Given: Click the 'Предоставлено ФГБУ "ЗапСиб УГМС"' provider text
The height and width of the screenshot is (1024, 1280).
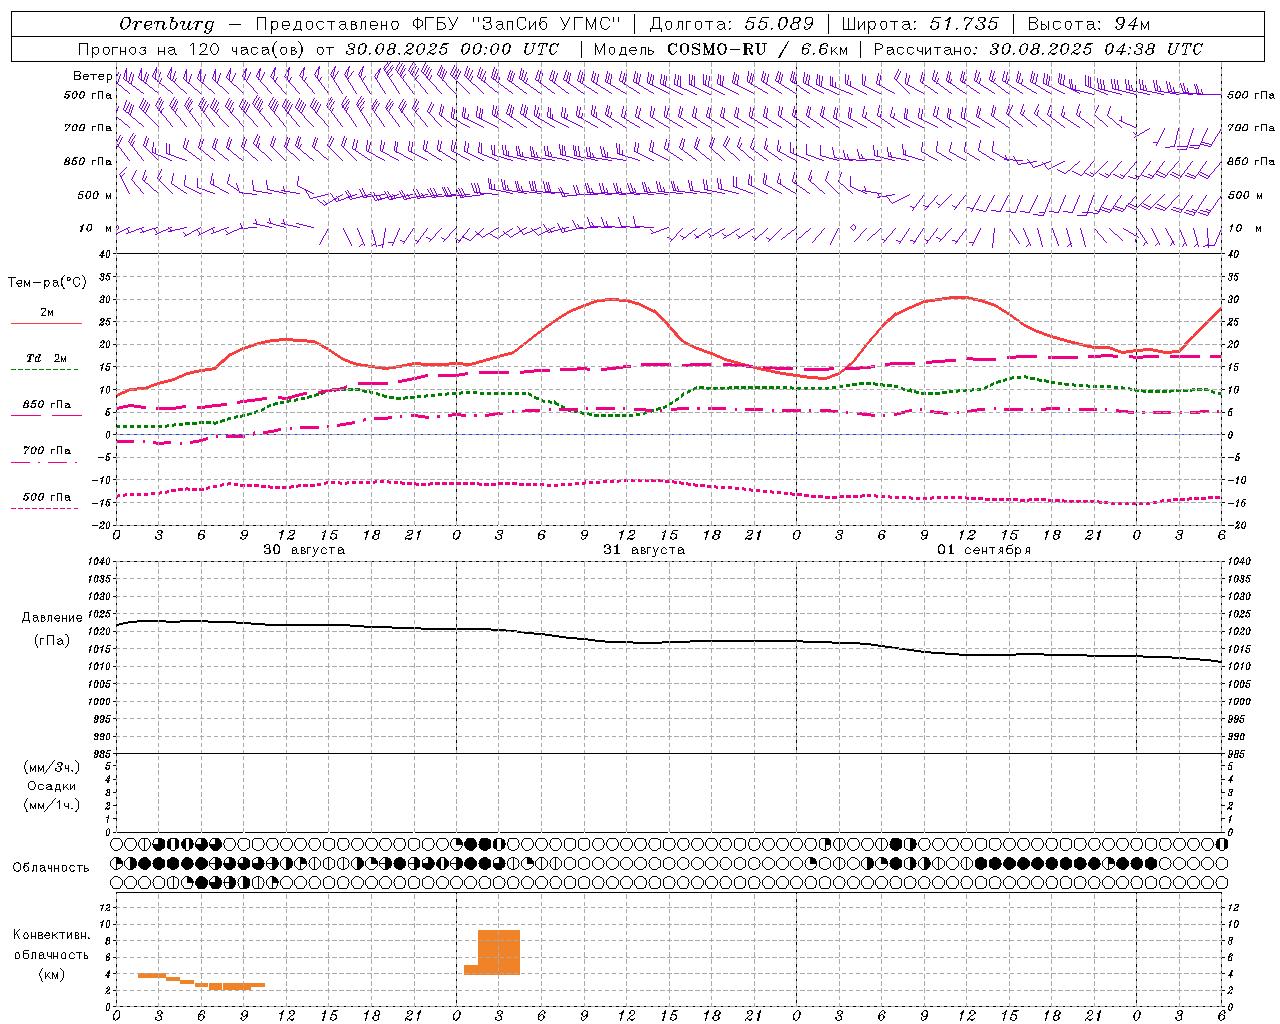Looking at the screenshot, I should click(438, 24).
